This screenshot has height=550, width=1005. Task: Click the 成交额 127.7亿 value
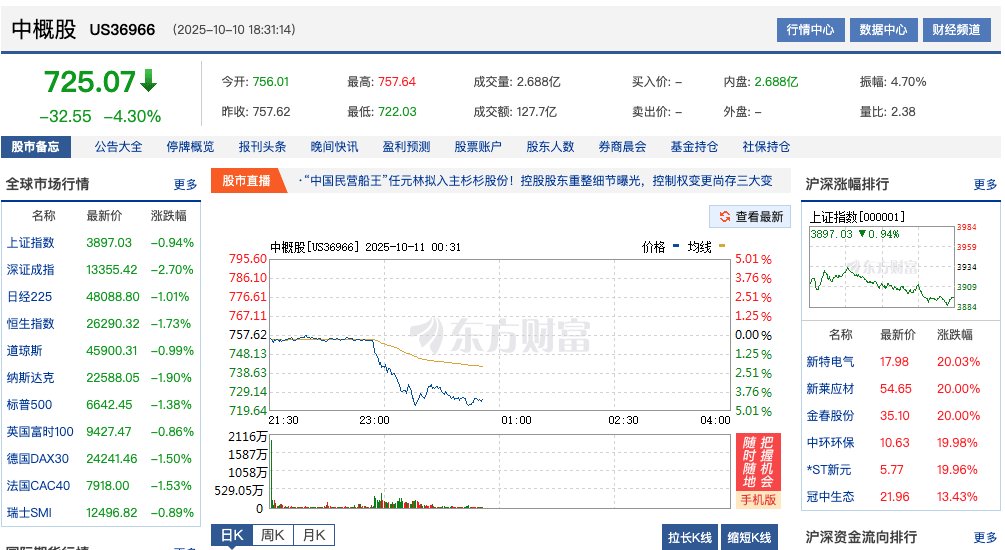pos(536,112)
